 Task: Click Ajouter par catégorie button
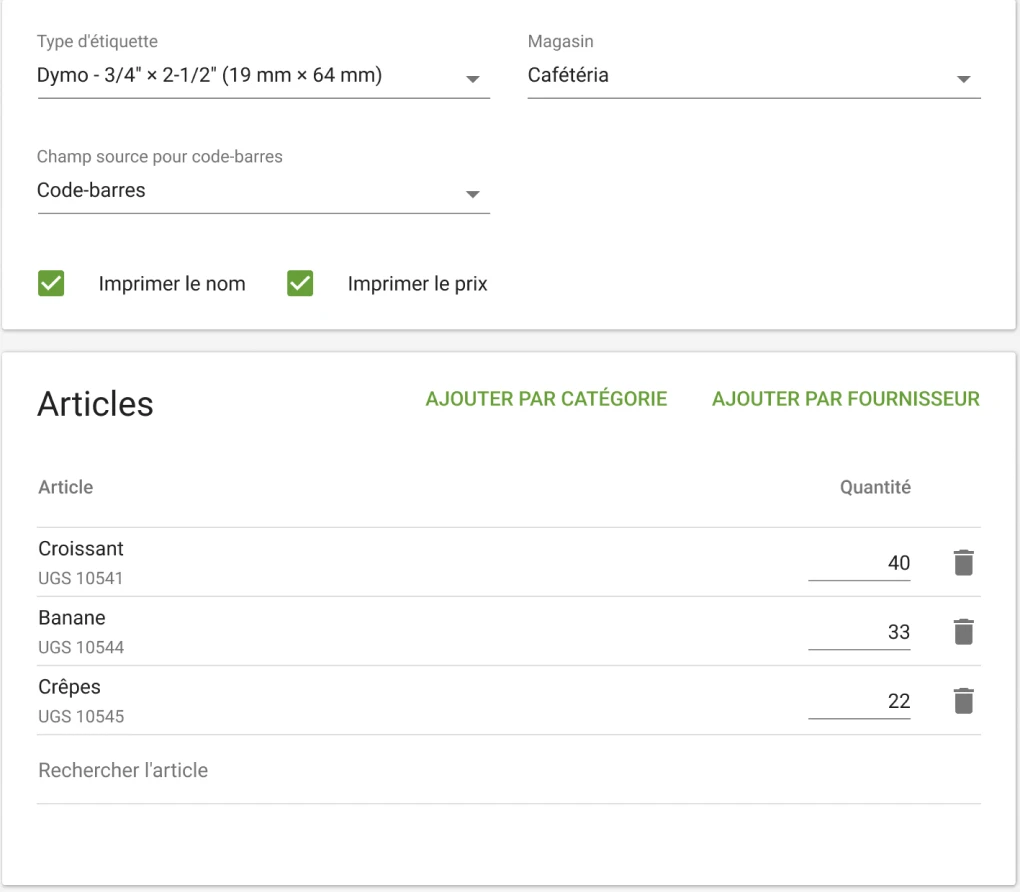click(546, 399)
